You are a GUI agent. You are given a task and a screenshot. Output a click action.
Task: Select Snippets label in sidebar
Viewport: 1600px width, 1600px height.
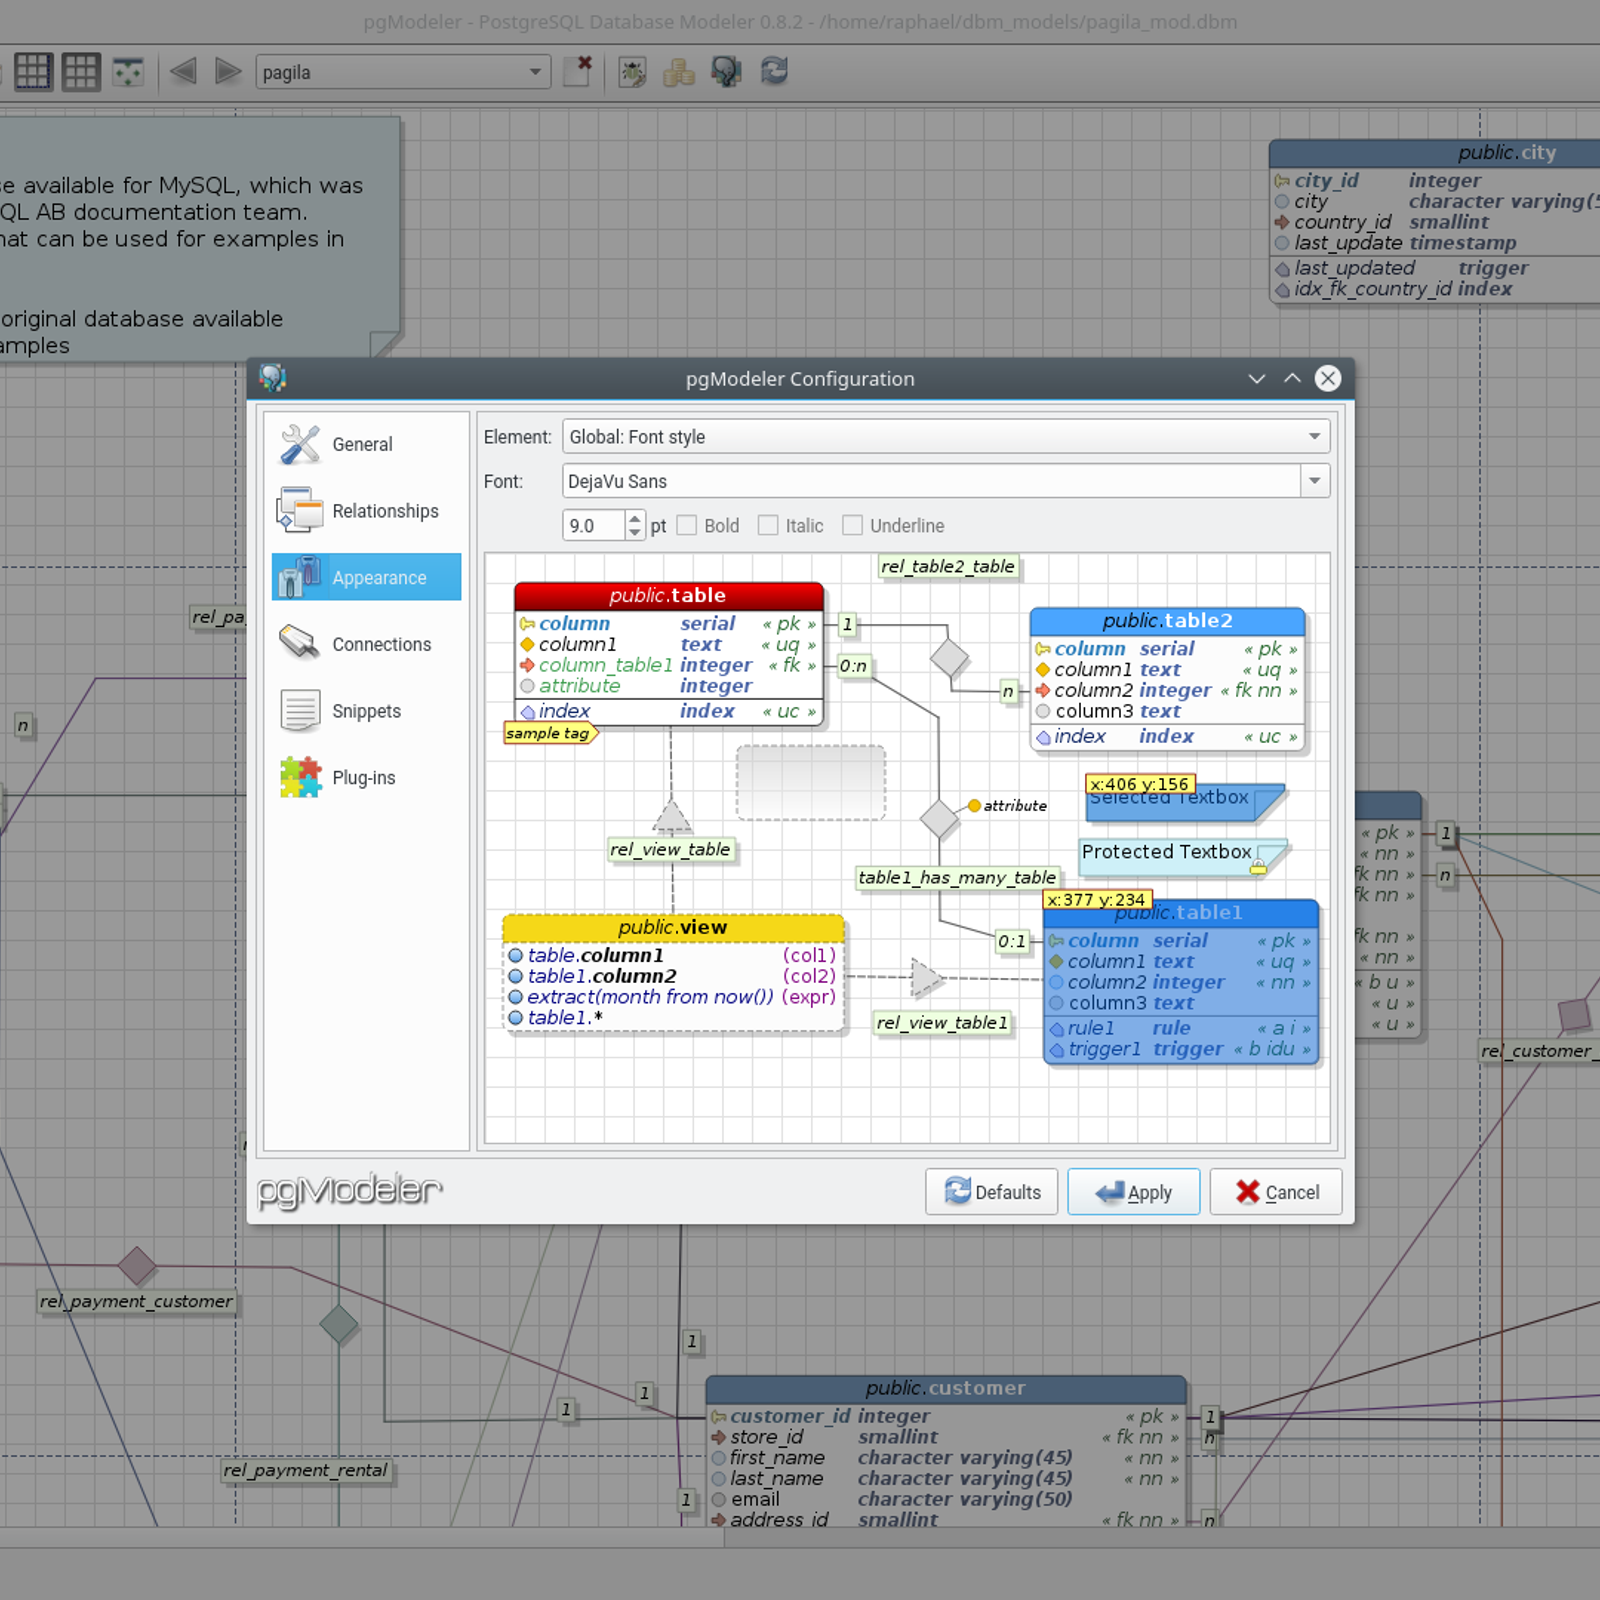[x=366, y=711]
